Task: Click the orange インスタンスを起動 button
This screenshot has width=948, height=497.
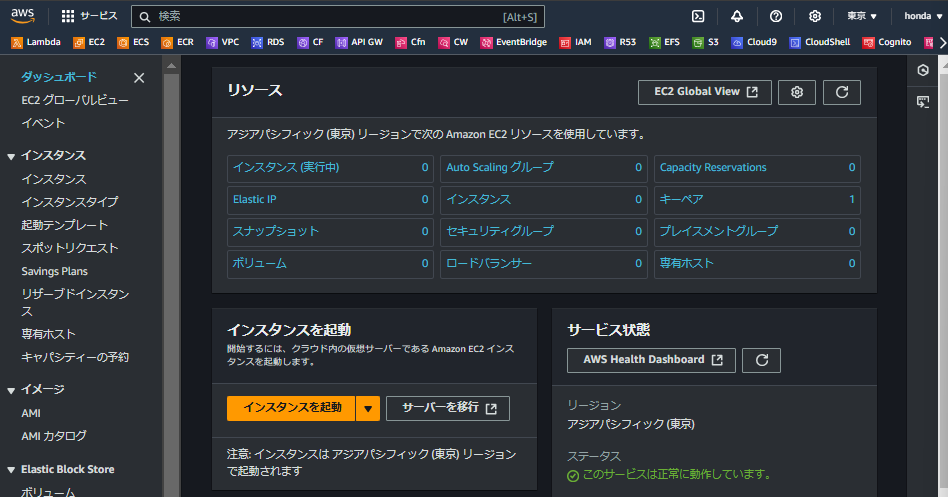Action: pyautogui.click(x=291, y=409)
